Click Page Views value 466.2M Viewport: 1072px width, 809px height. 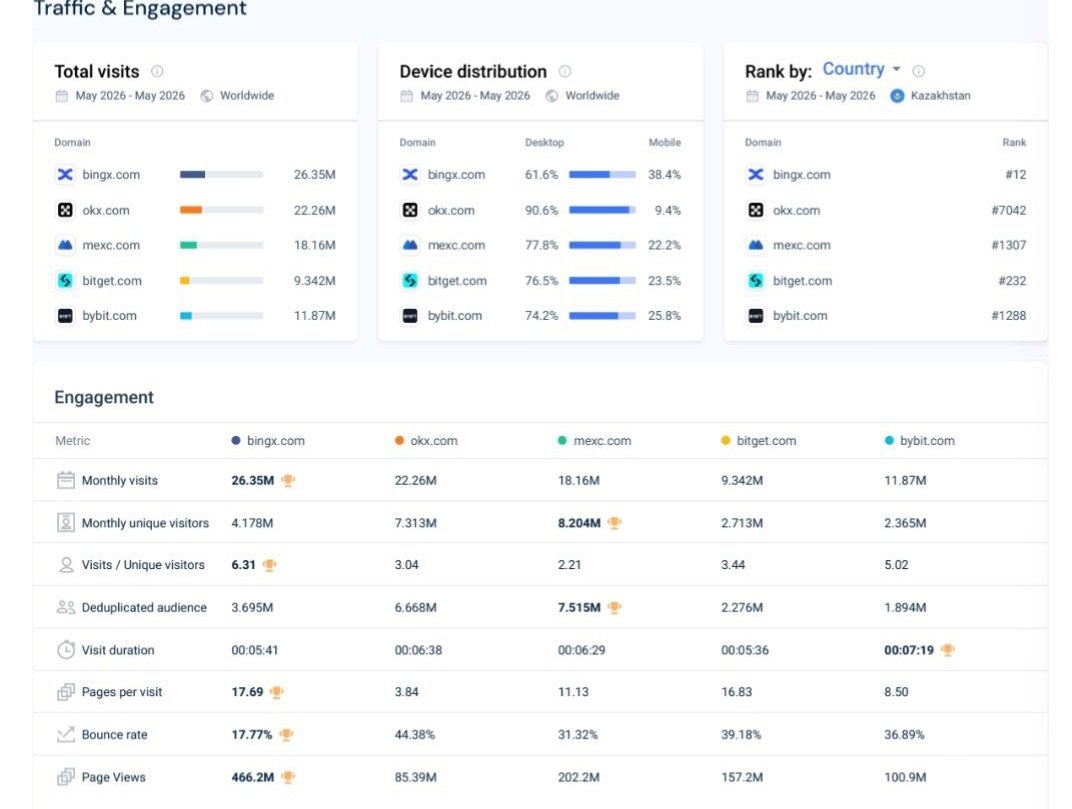tap(252, 777)
